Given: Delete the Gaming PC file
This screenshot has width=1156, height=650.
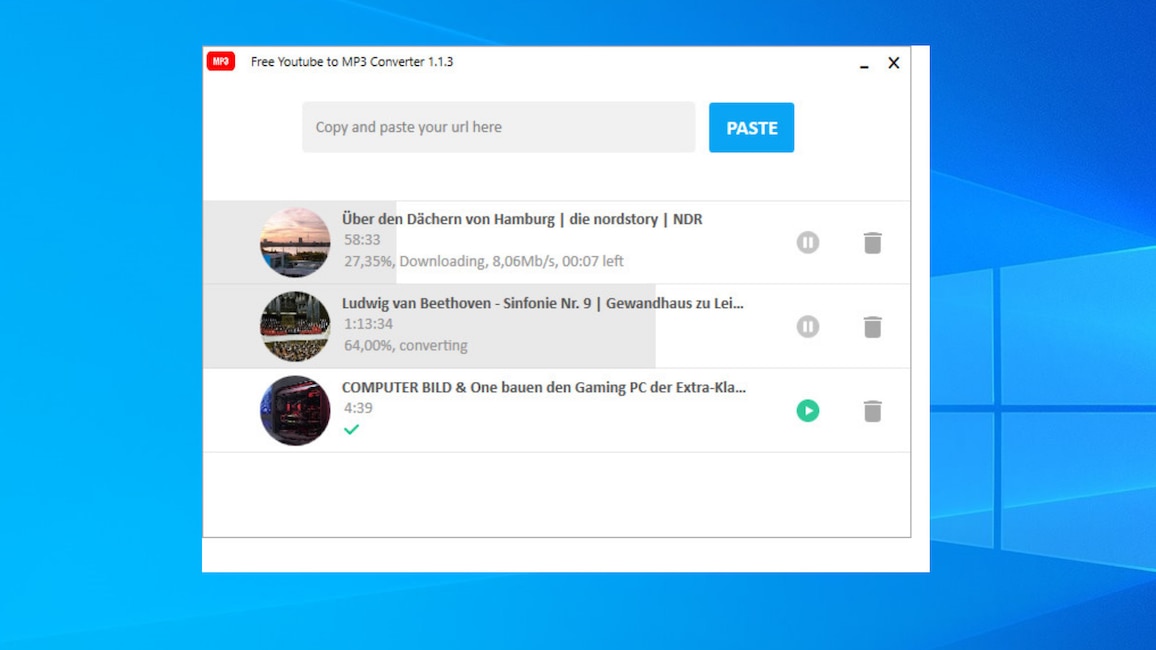Looking at the screenshot, I should 872,410.
